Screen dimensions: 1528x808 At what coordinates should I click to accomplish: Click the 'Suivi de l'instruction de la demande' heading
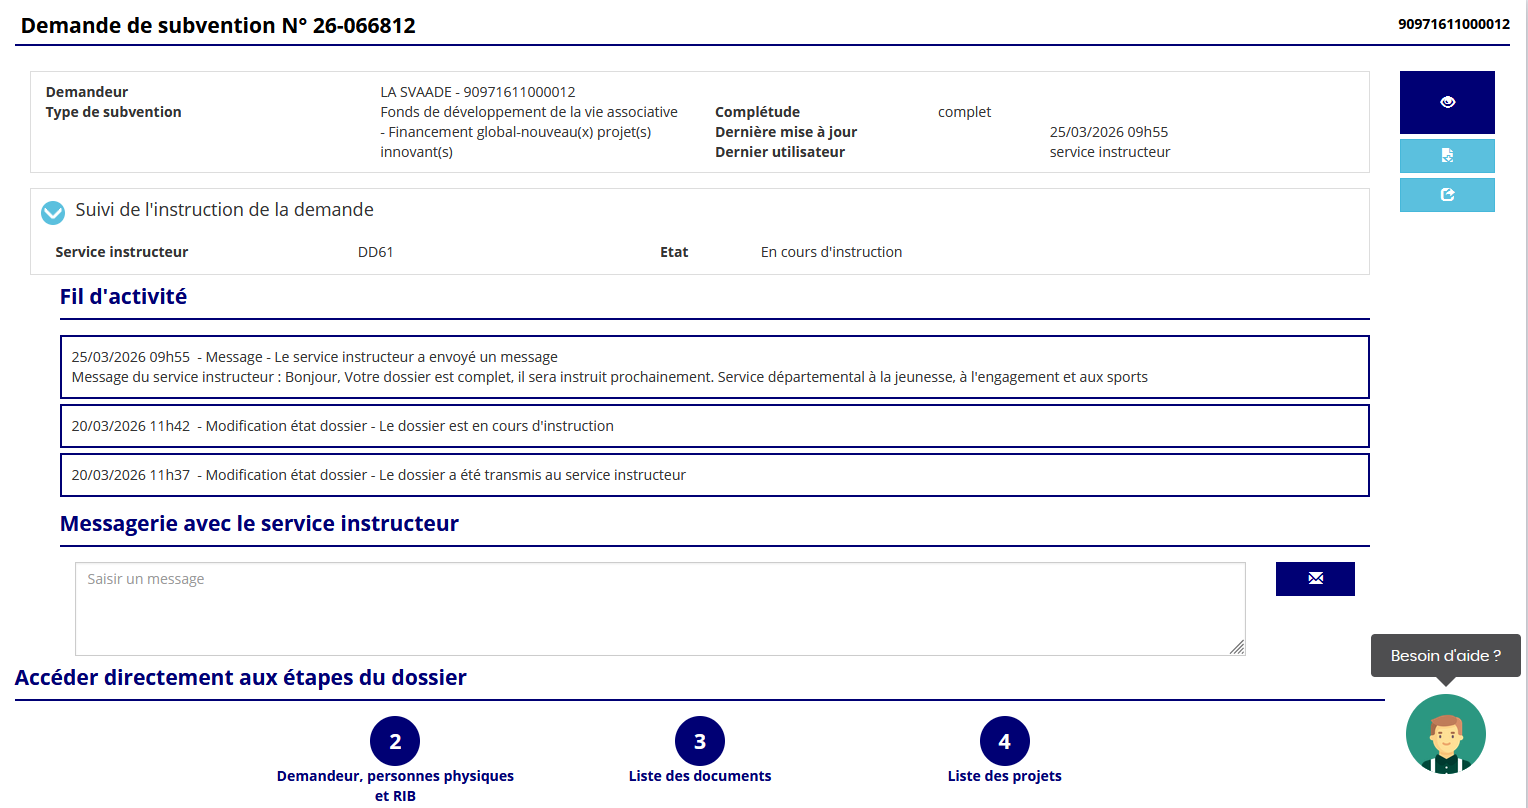(x=224, y=210)
